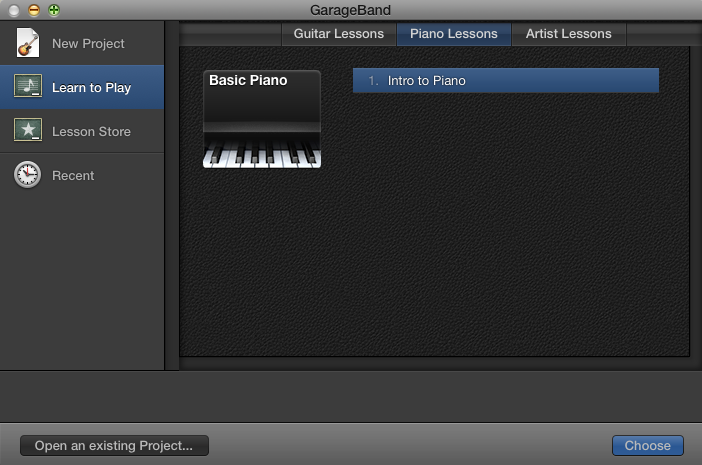Select the New Project label

click(88, 43)
